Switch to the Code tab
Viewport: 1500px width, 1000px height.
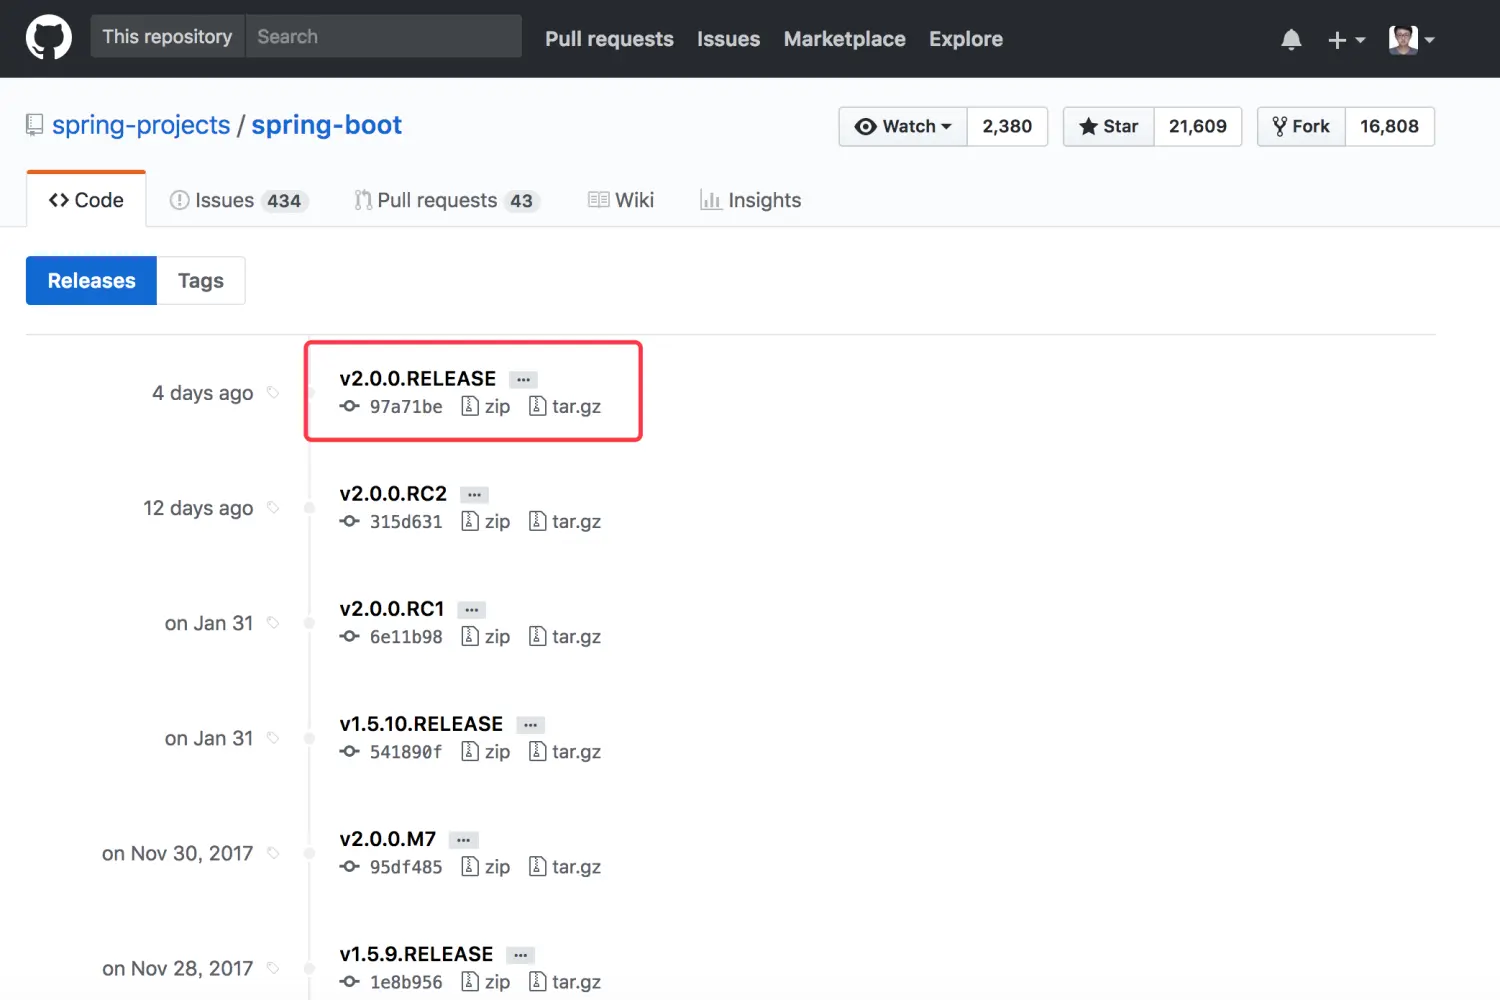coord(86,200)
